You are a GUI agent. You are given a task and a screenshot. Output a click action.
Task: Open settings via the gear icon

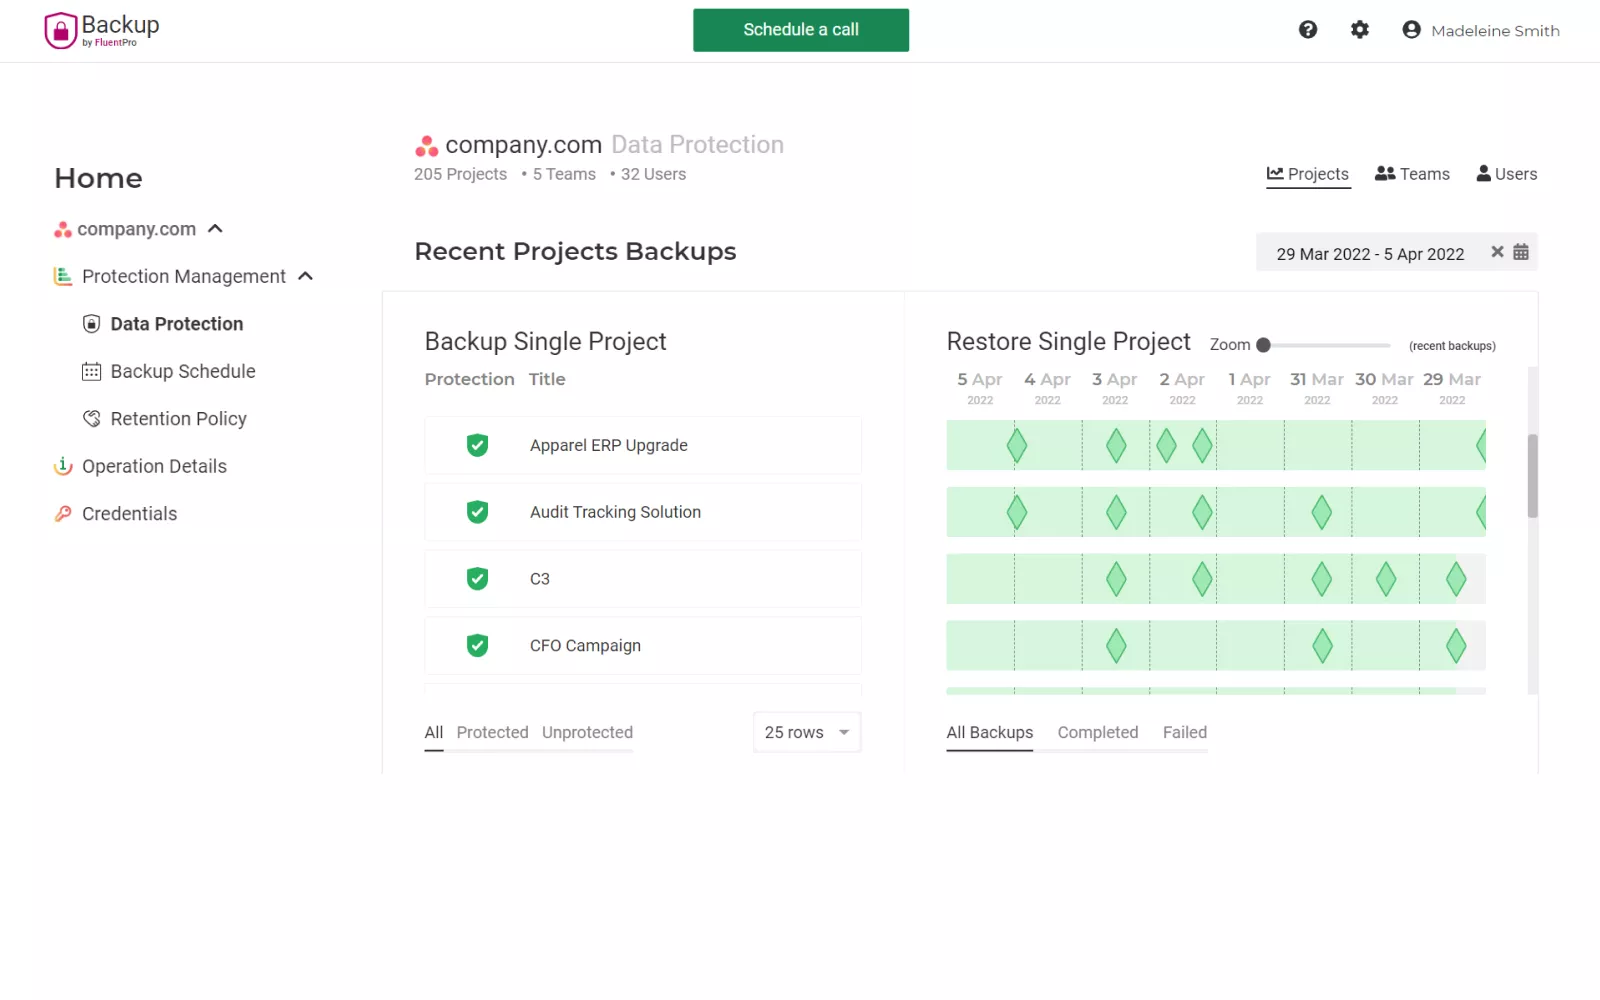(1359, 30)
